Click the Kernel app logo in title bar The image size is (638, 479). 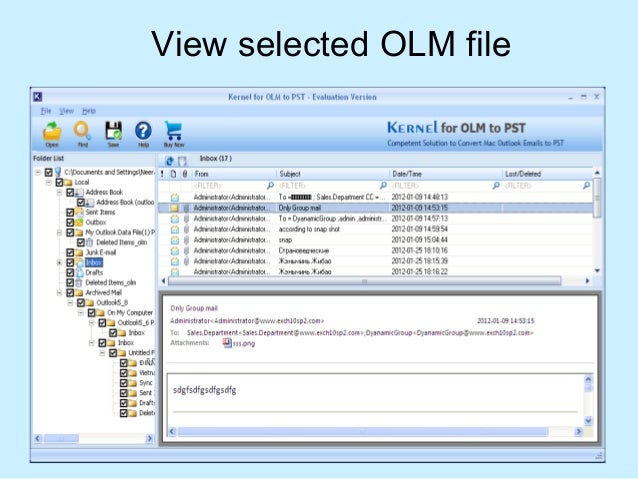coord(37,97)
